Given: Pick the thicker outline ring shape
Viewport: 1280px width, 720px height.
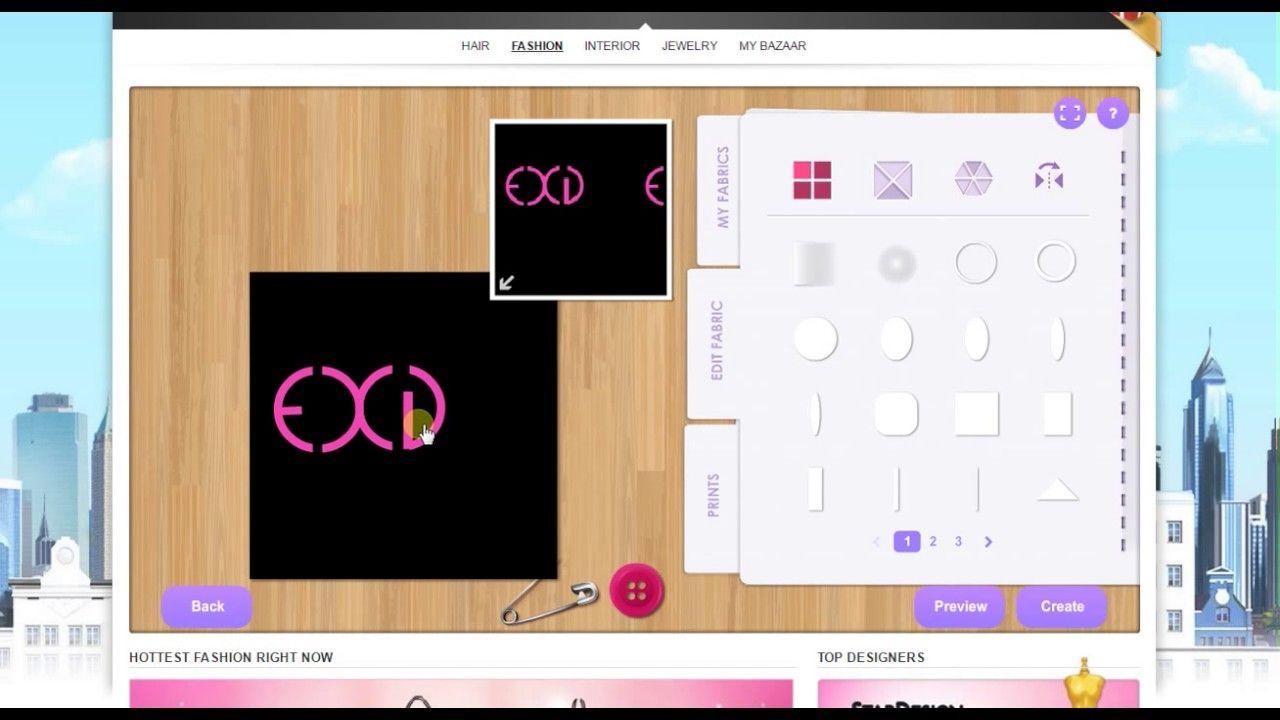Looking at the screenshot, I should click(1056, 262).
